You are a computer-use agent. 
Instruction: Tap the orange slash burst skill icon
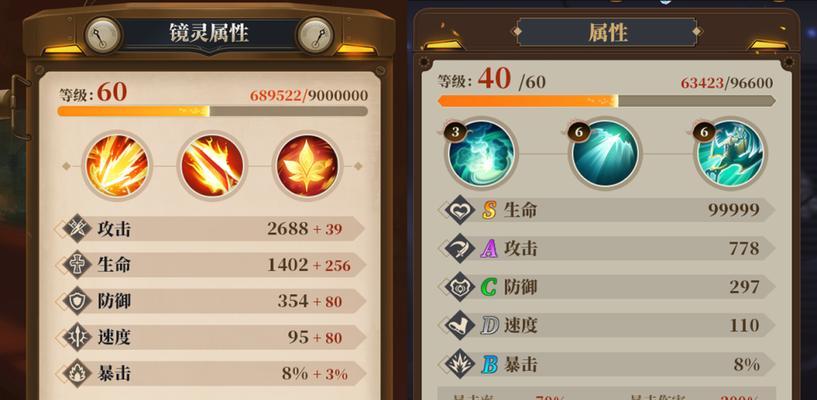pyautogui.click(x=117, y=165)
